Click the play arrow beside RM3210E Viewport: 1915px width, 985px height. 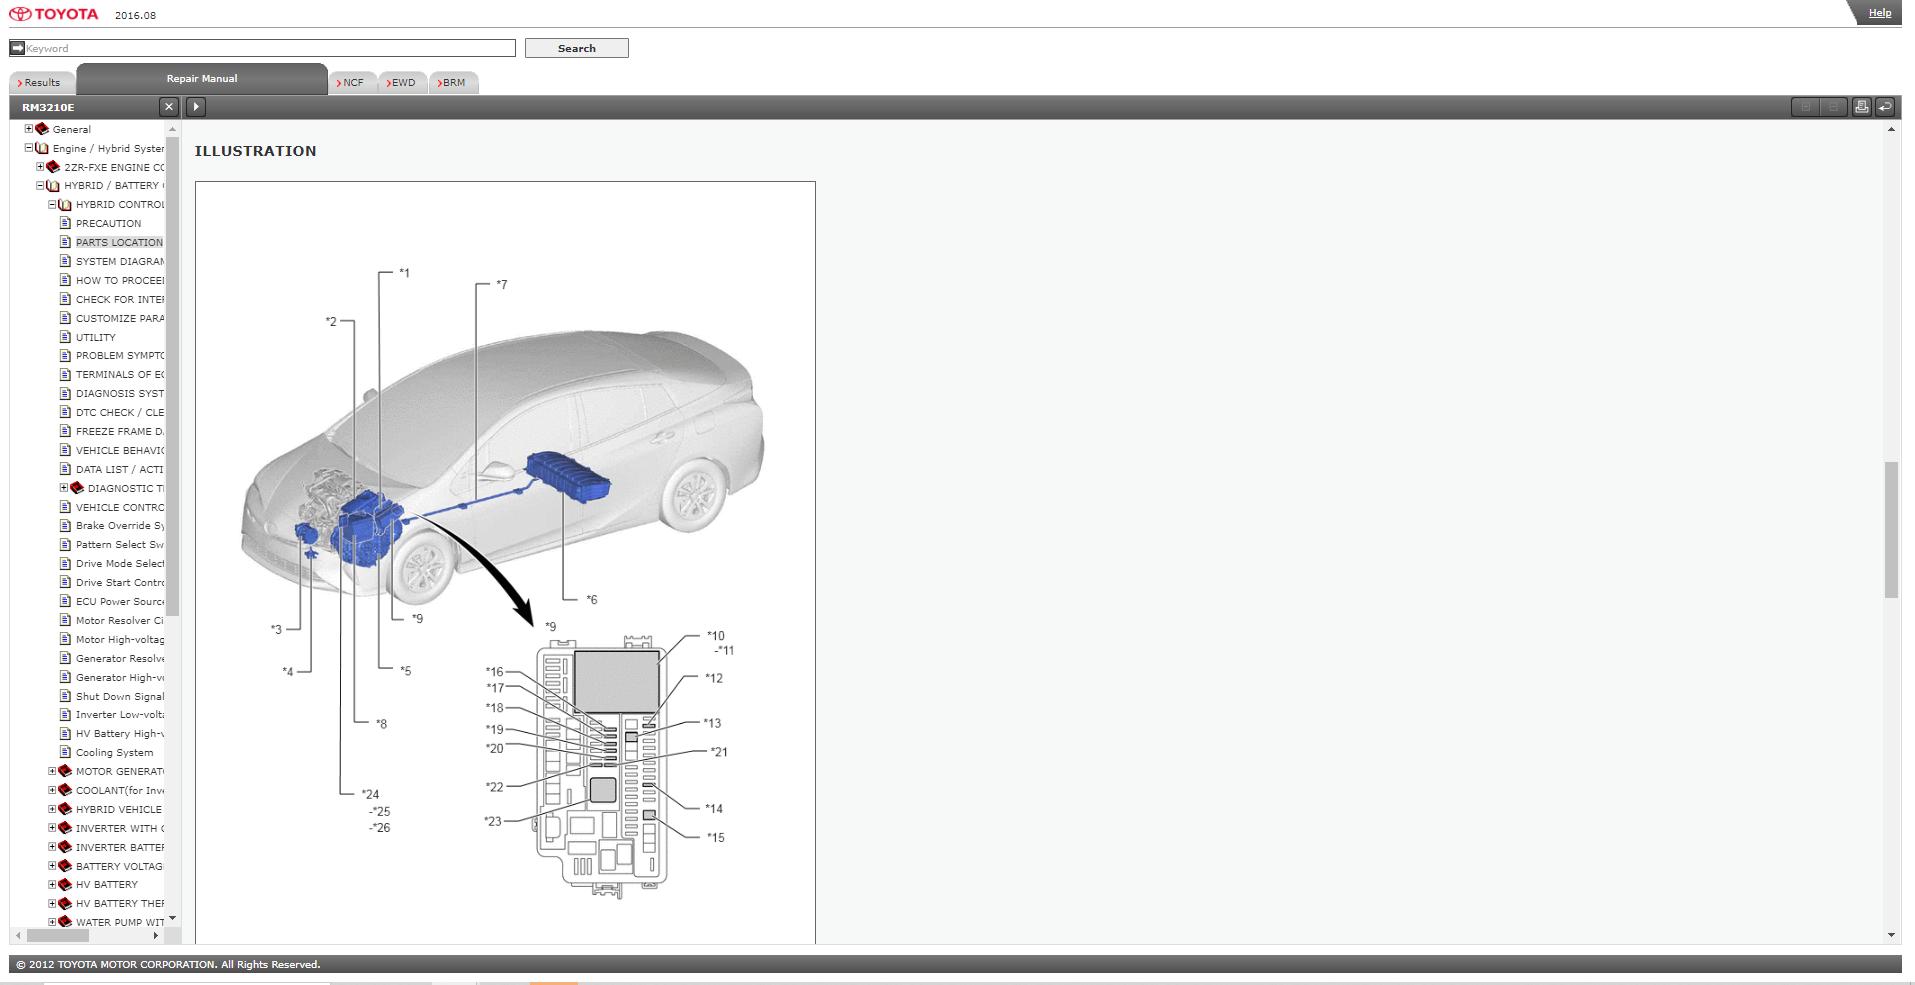pyautogui.click(x=196, y=107)
